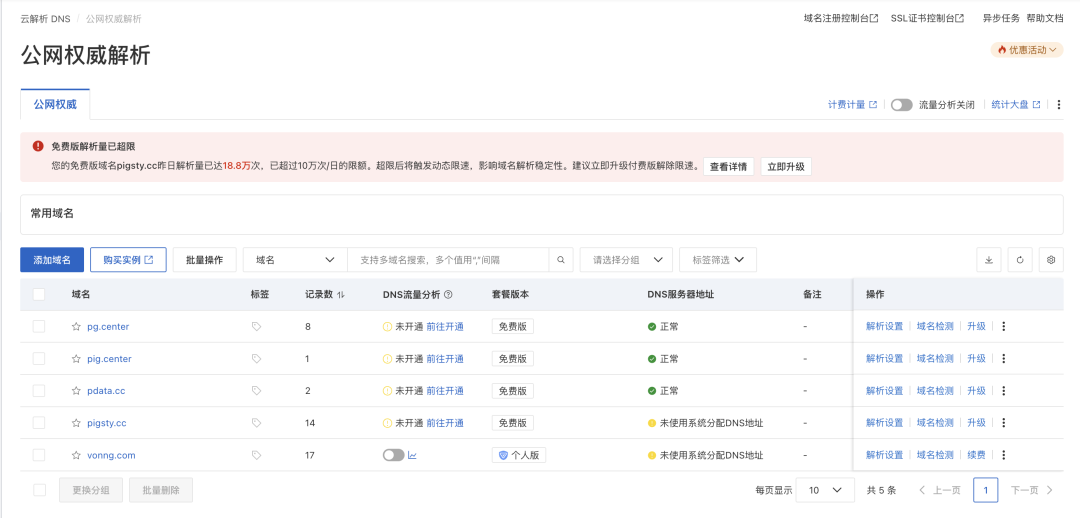Select the 公网权威 tab
Image resolution: width=1080 pixels, height=518 pixels.
[55, 105]
